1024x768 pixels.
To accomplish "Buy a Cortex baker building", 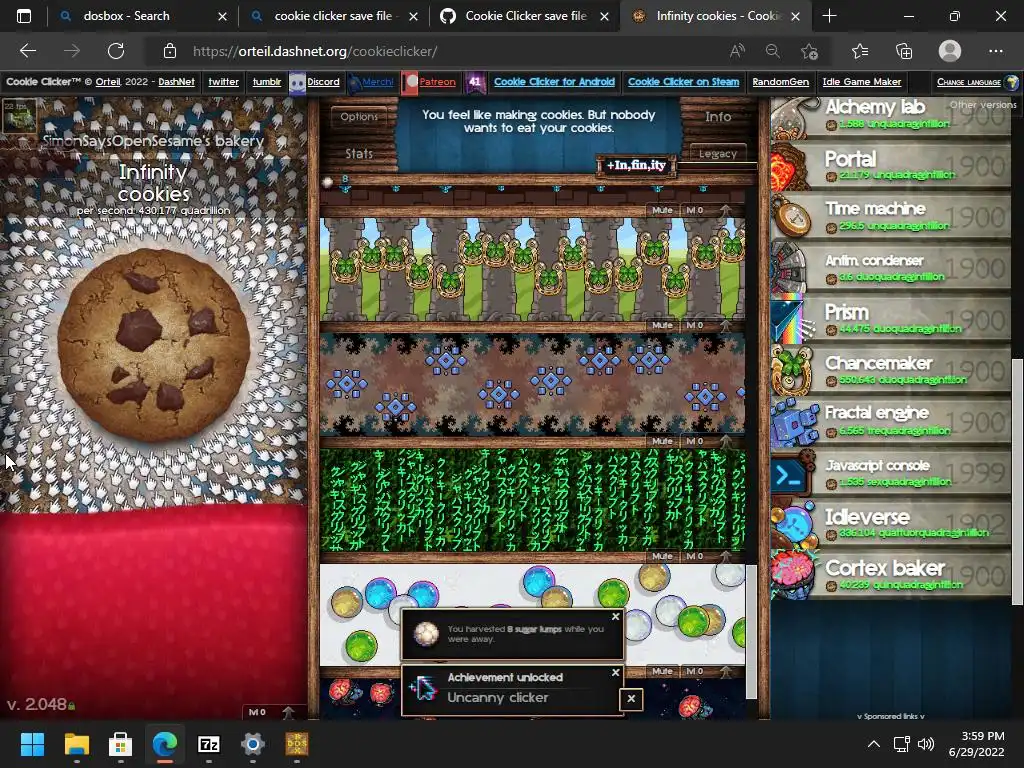I will click(x=891, y=574).
